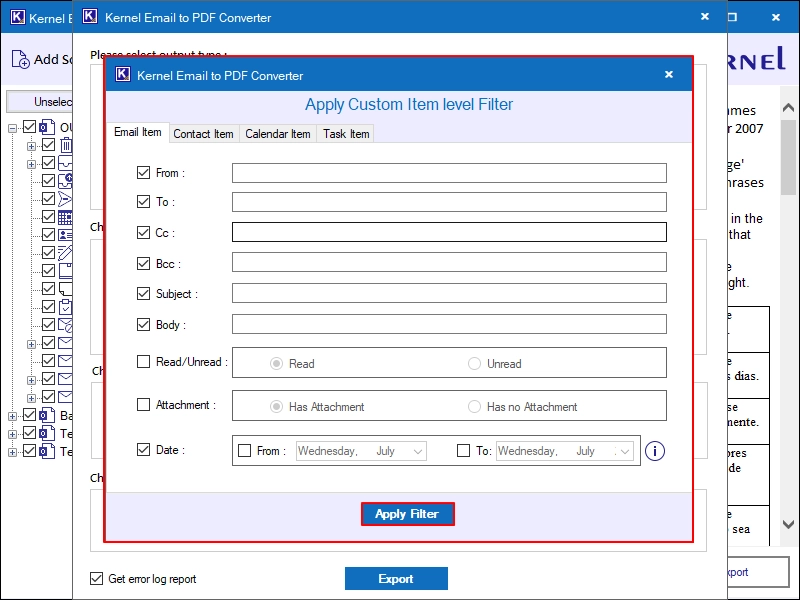The width and height of the screenshot is (800, 600).
Task: Expand the 'Ba' file node in the tree
Action: (13, 416)
